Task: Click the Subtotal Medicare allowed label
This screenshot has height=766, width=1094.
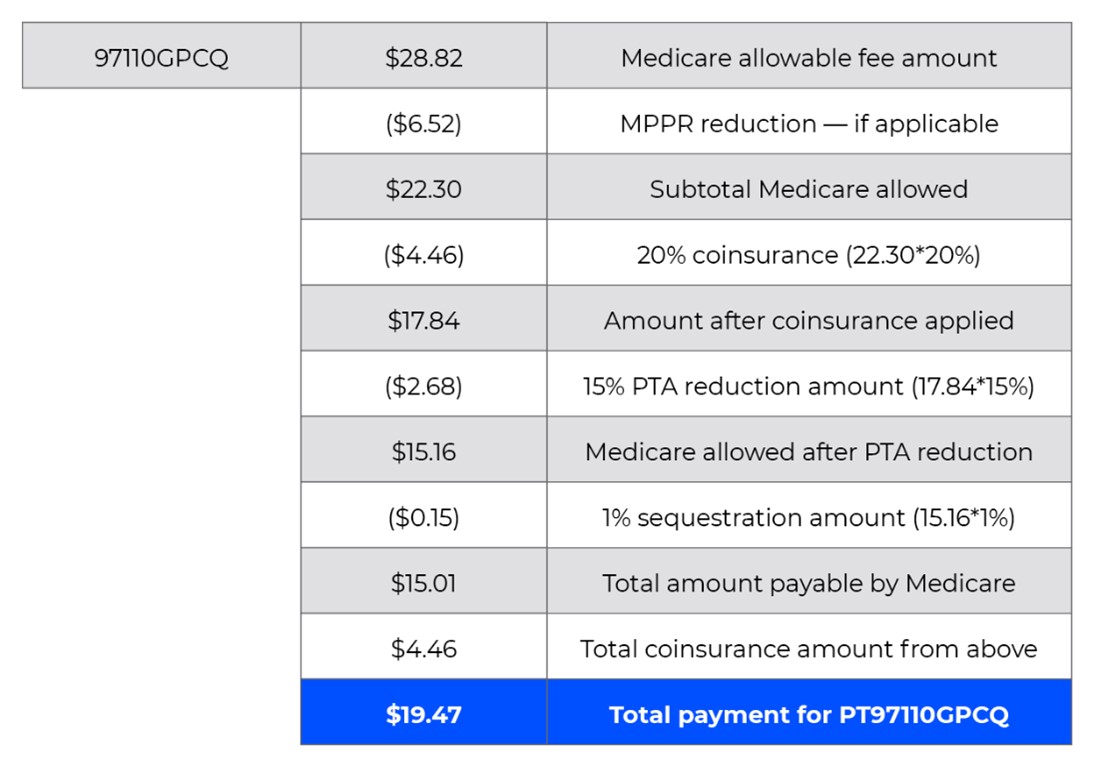Action: click(808, 189)
